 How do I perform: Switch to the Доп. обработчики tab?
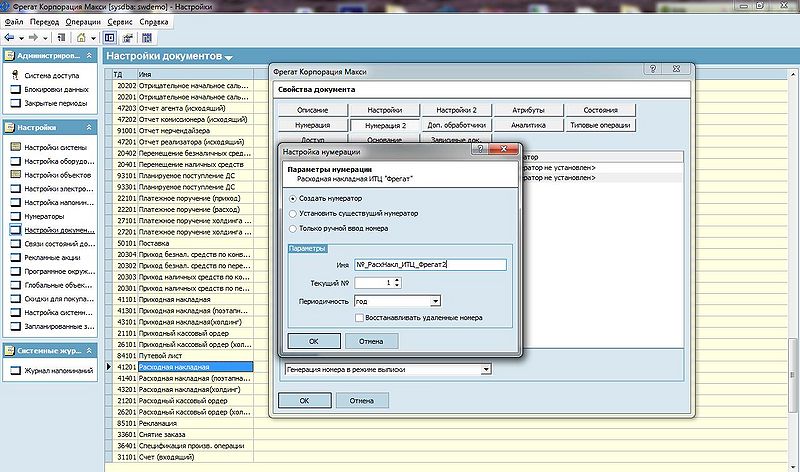(x=457, y=125)
